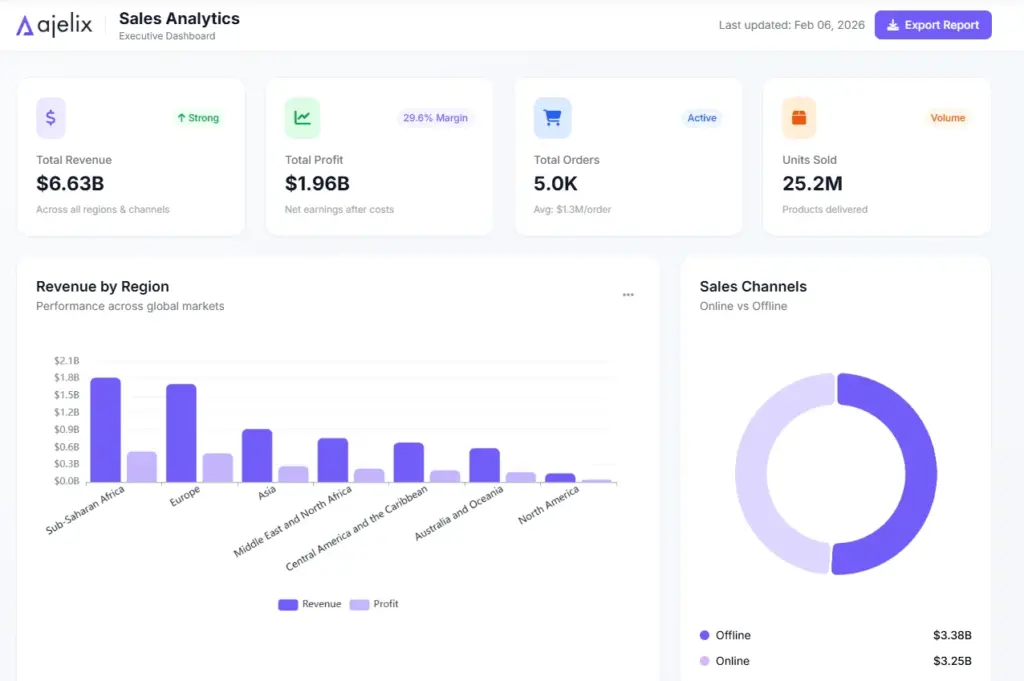Expand the Active badge on Total Orders card
1024x681 pixels.
pos(701,118)
